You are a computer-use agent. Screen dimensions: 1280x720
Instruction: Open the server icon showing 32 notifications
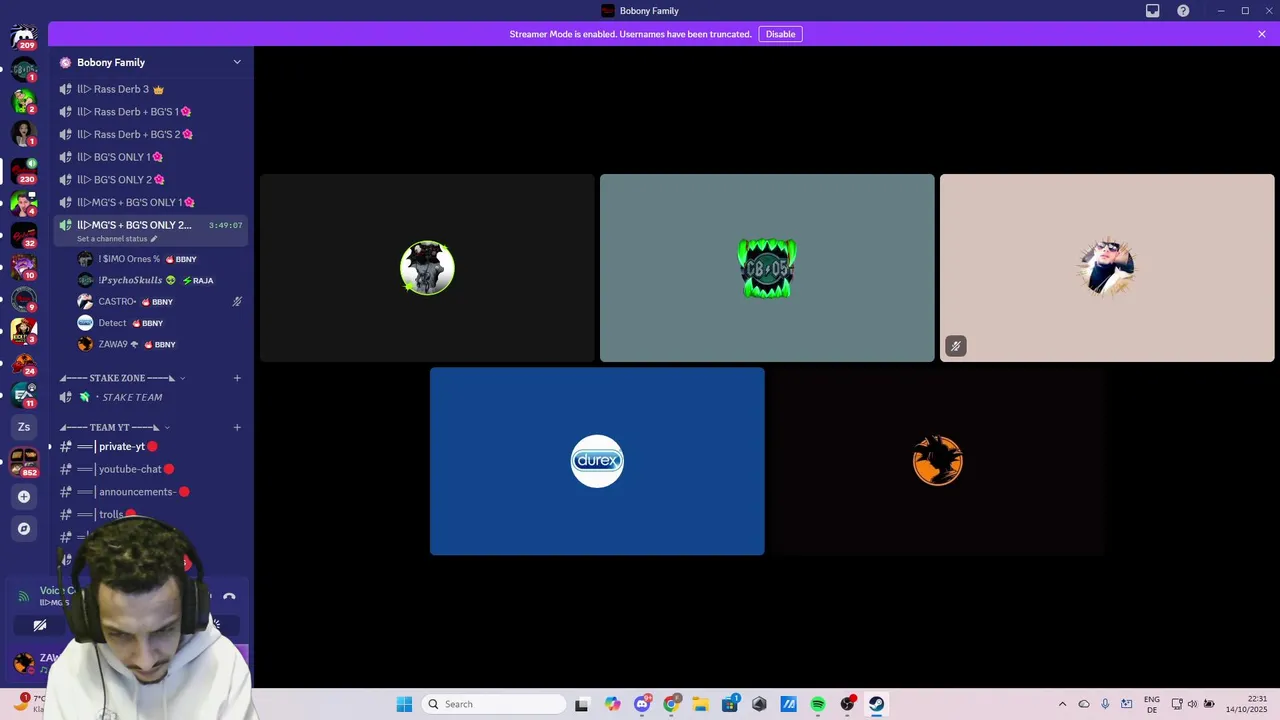pos(23,235)
